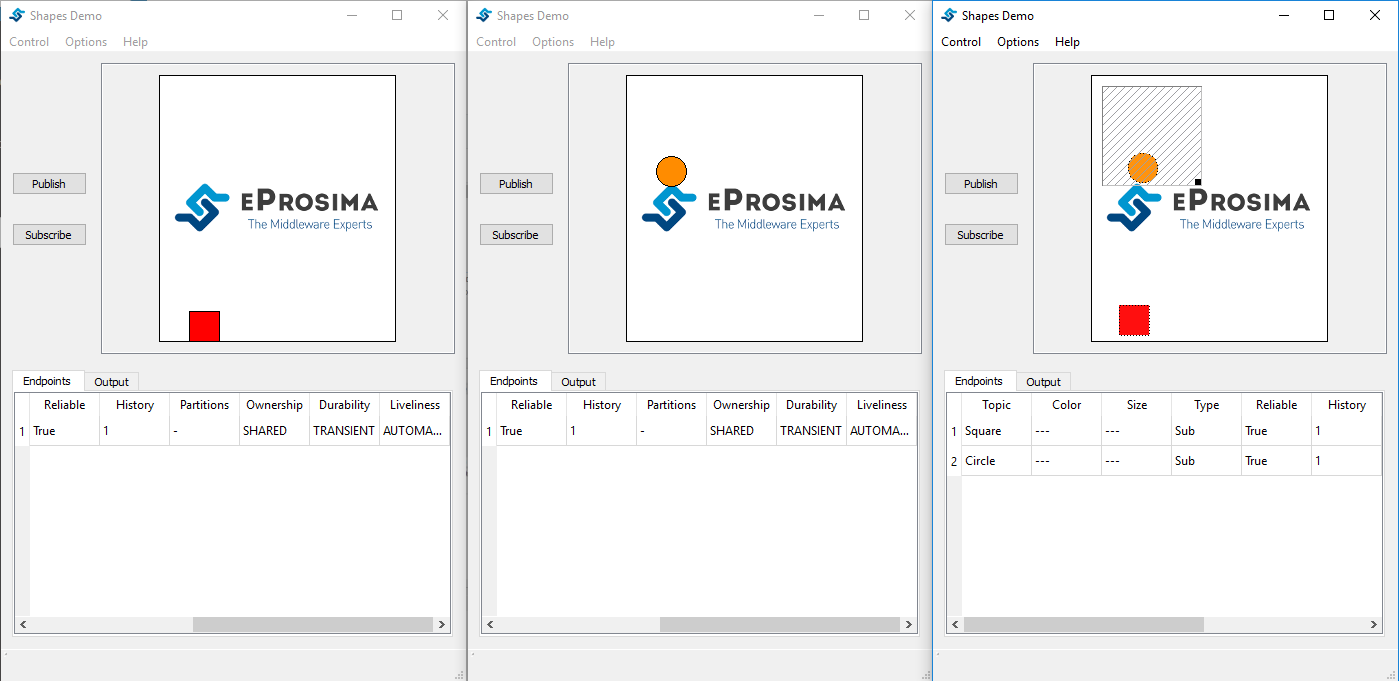Switch to Output tab in right window
This screenshot has width=1399, height=681.
(1043, 382)
